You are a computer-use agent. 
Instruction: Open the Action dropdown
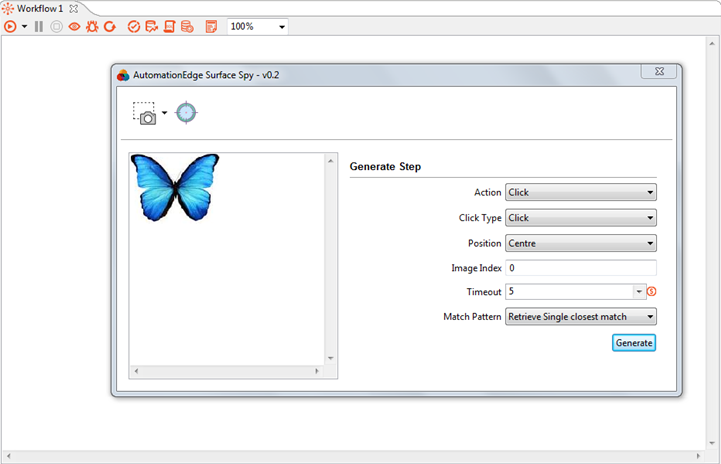[581, 192]
